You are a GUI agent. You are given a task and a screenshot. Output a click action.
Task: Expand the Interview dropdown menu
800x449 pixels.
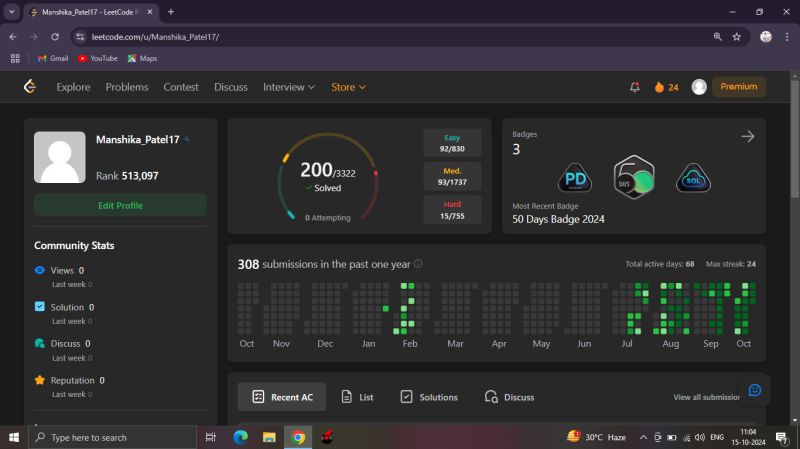coord(289,87)
